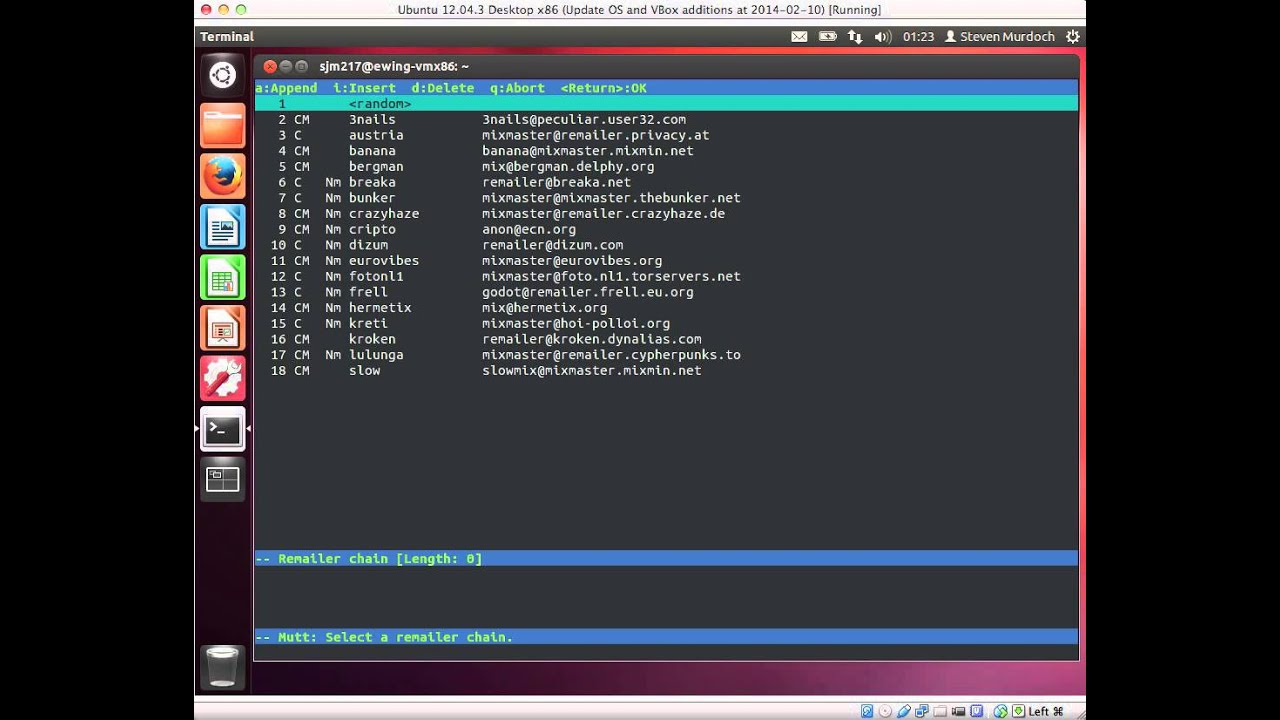The height and width of the screenshot is (720, 1280).
Task: Click the a:Append command hint
Action: pyautogui.click(x=287, y=88)
